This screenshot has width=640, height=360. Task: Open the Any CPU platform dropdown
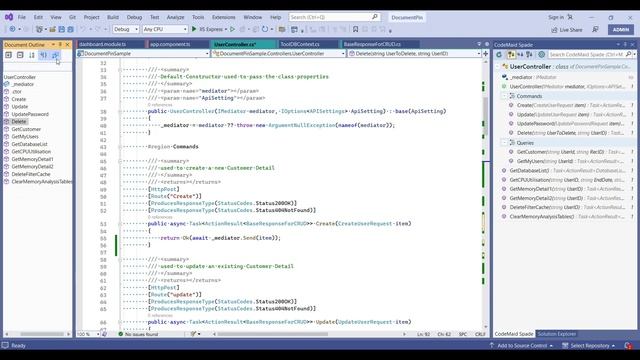(165, 29)
